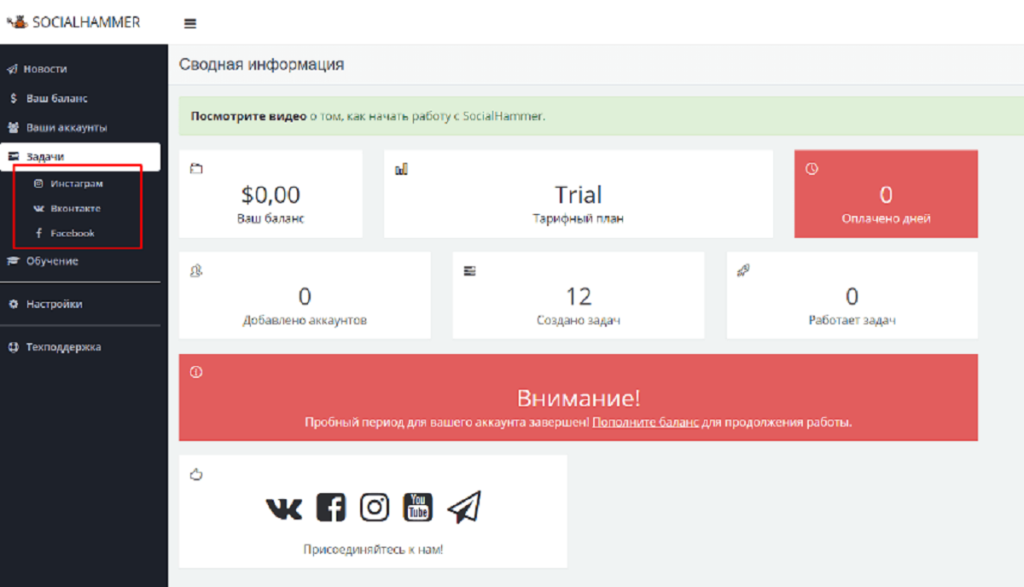Expand the Обучение sidebar section

coord(52,261)
